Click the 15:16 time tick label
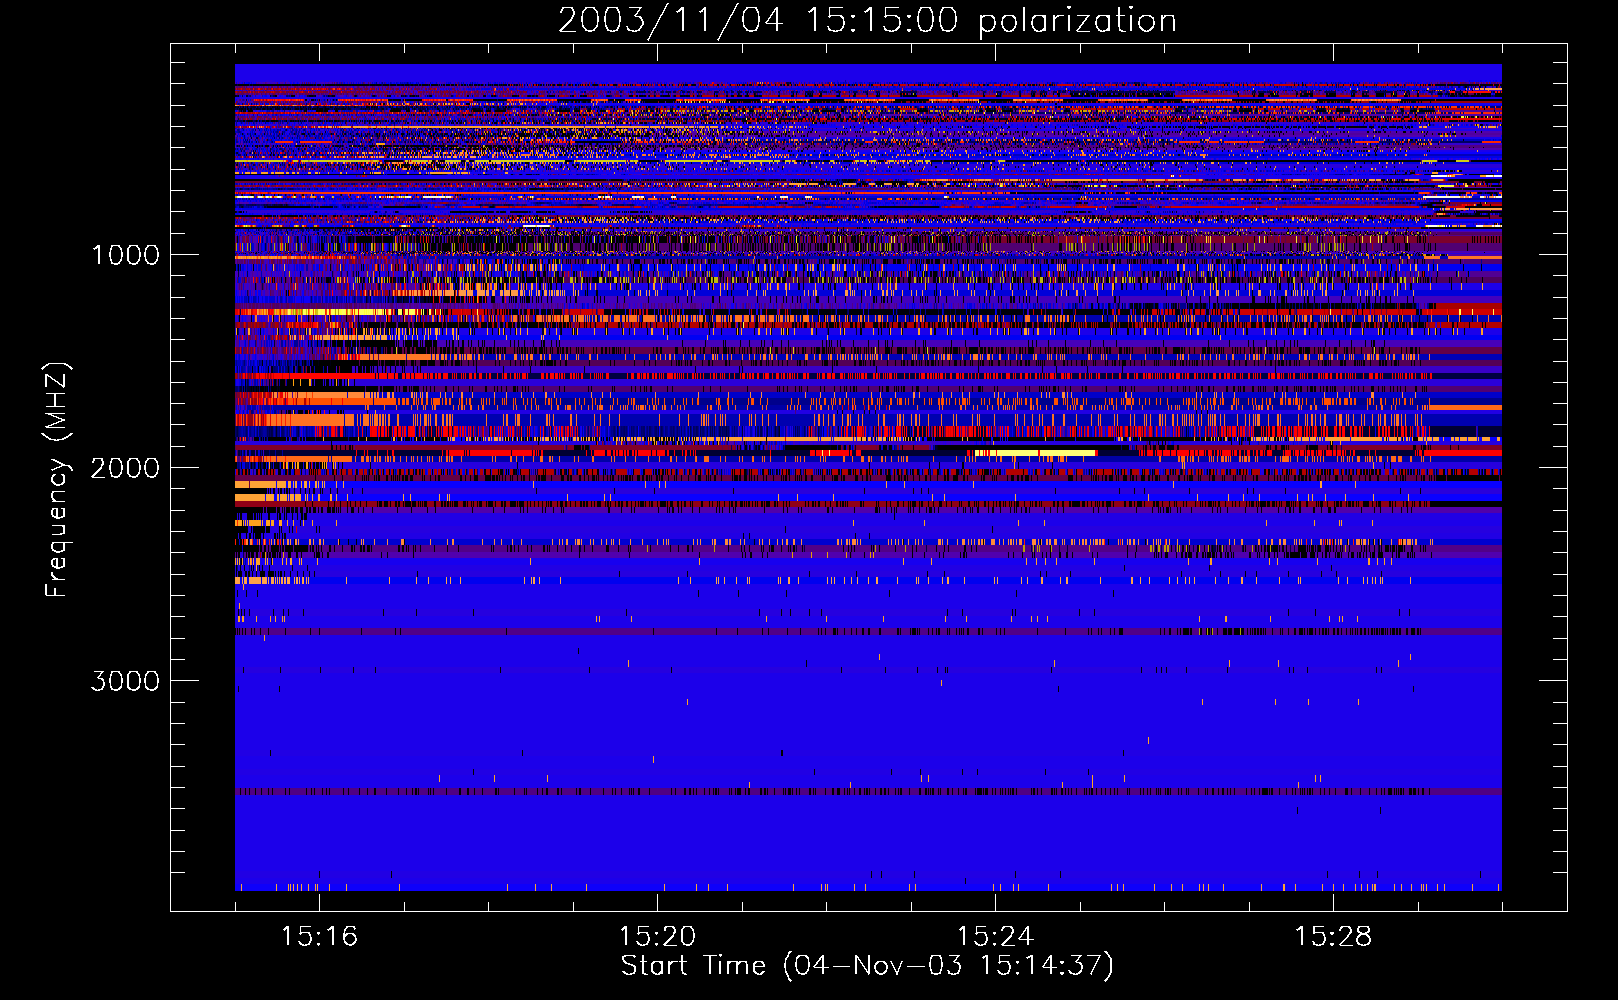The height and width of the screenshot is (1000, 1618). coord(319,937)
